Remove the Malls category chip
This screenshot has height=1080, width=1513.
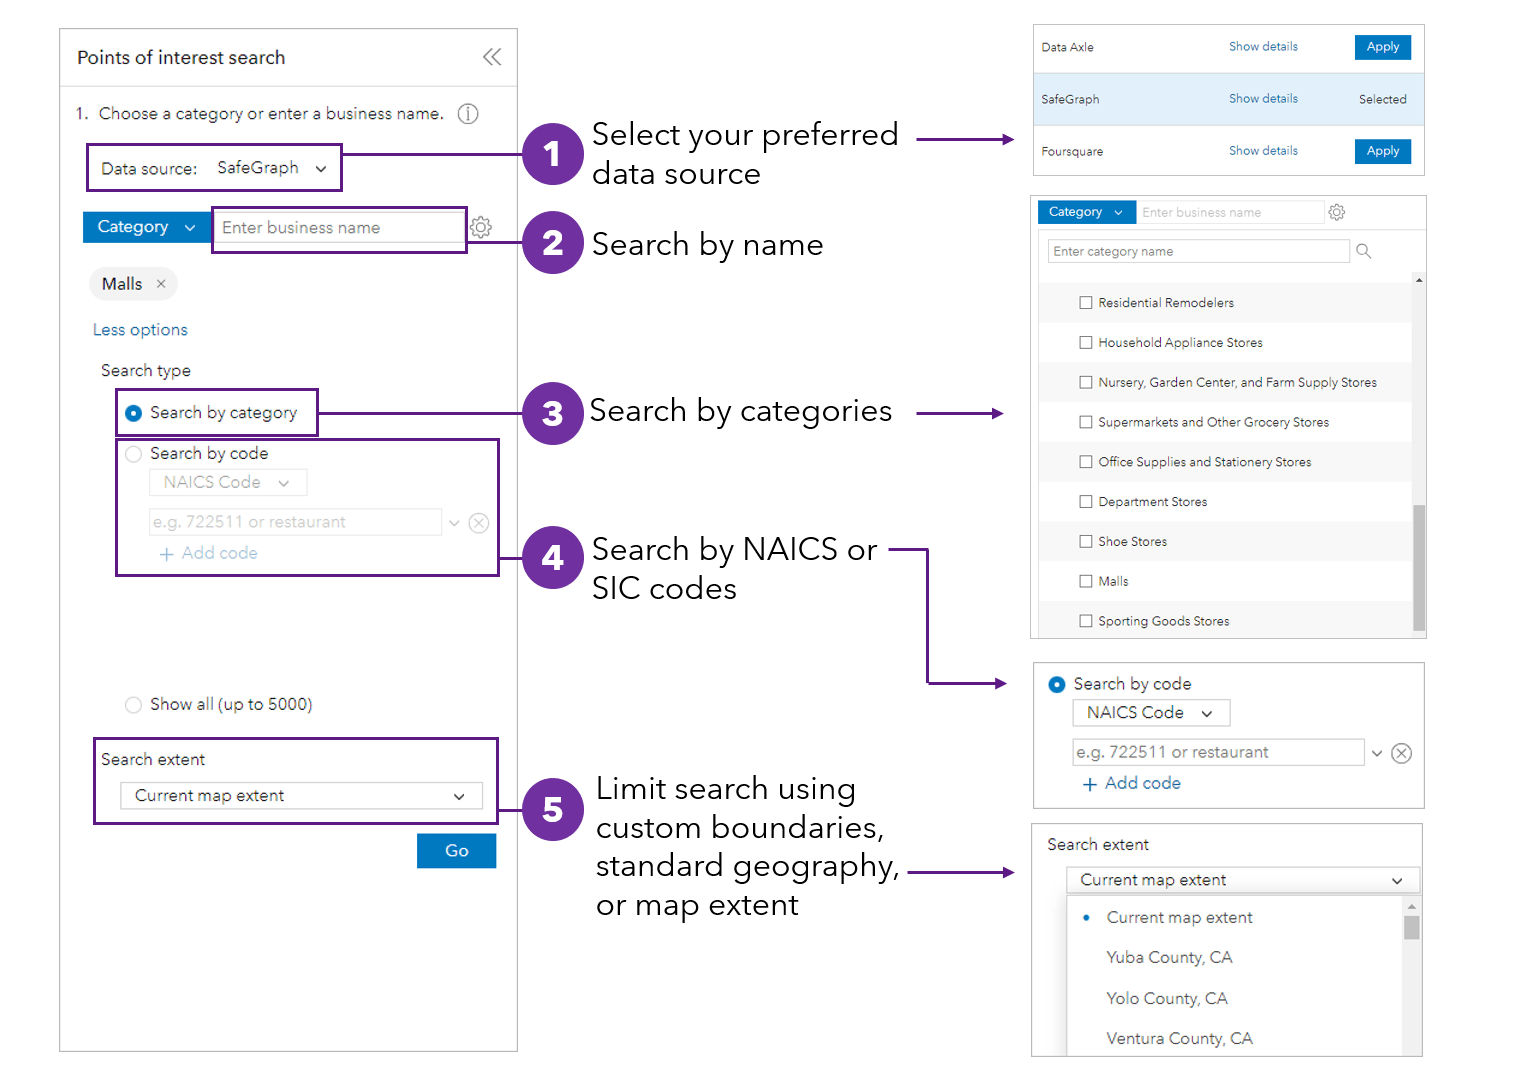(x=161, y=284)
